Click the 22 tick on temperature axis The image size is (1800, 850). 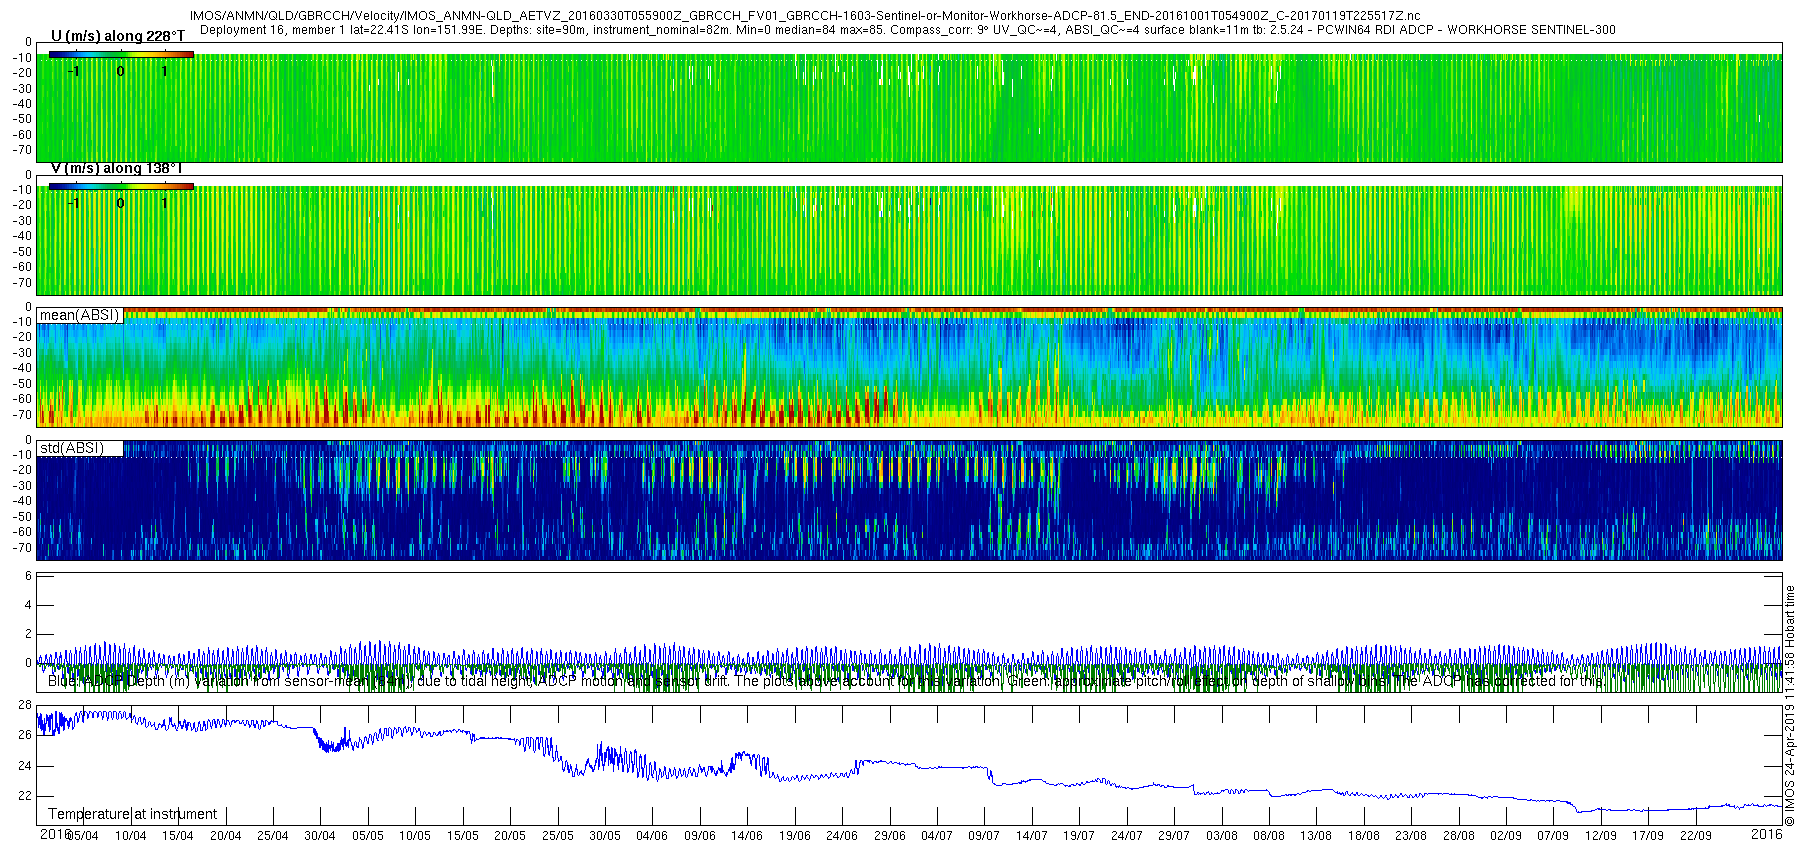25,796
